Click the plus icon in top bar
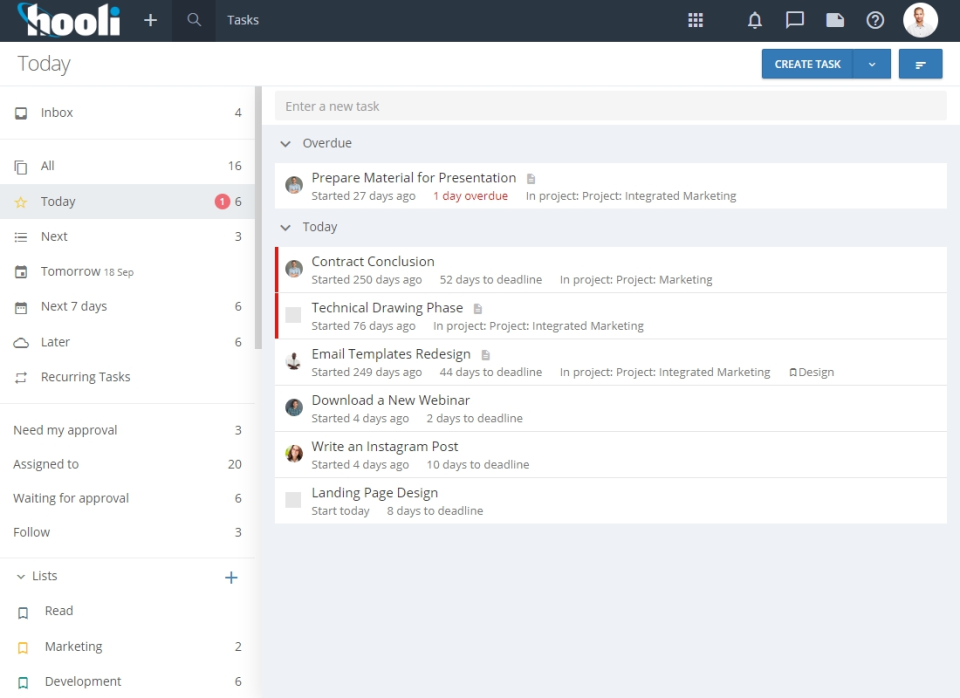Viewport: 960px width, 698px height. [150, 20]
